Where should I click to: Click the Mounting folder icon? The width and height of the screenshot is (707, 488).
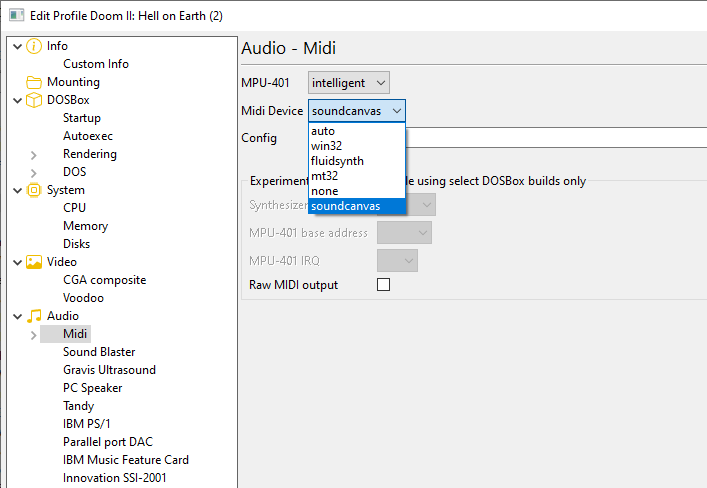[34, 82]
